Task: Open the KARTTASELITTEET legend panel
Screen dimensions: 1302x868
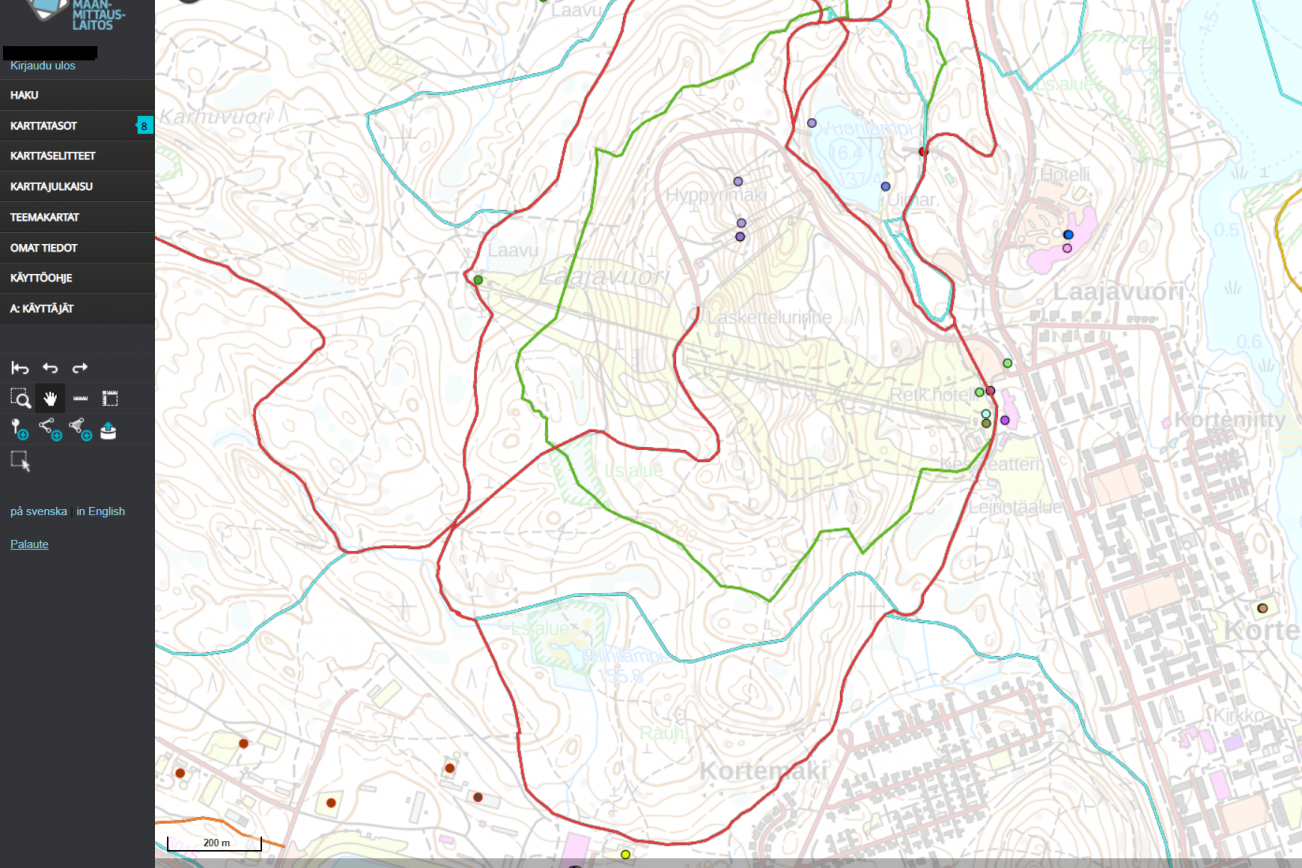Action: pyautogui.click(x=77, y=156)
